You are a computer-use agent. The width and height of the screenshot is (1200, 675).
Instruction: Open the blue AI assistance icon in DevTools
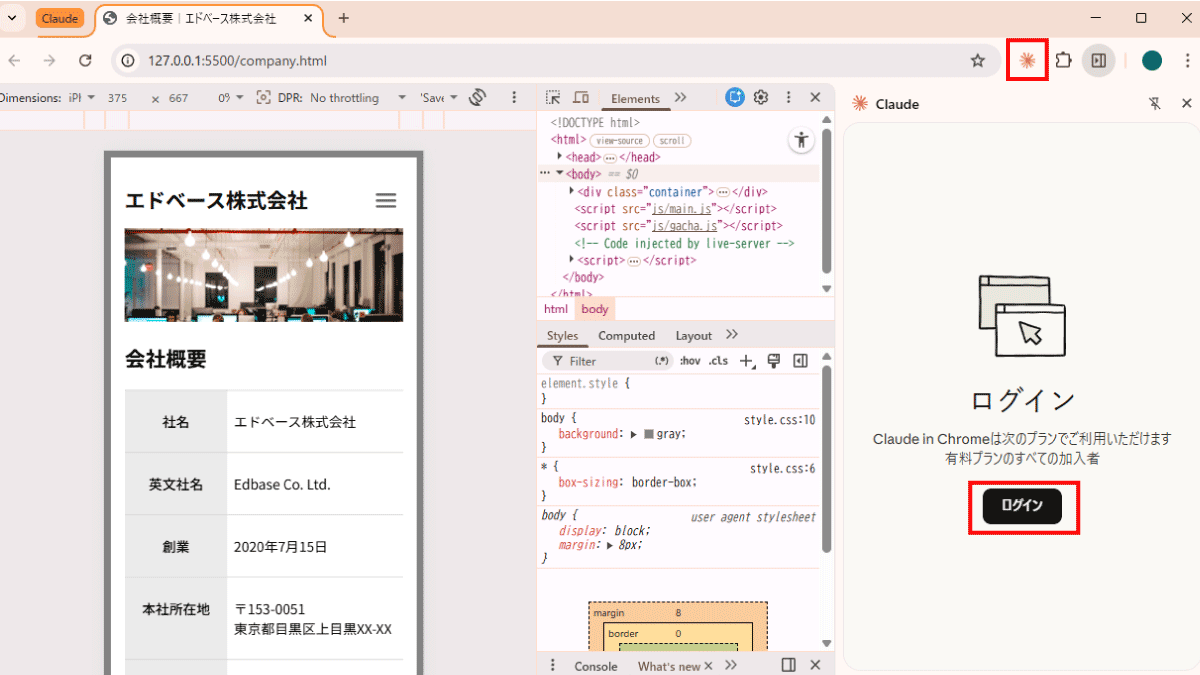(735, 97)
